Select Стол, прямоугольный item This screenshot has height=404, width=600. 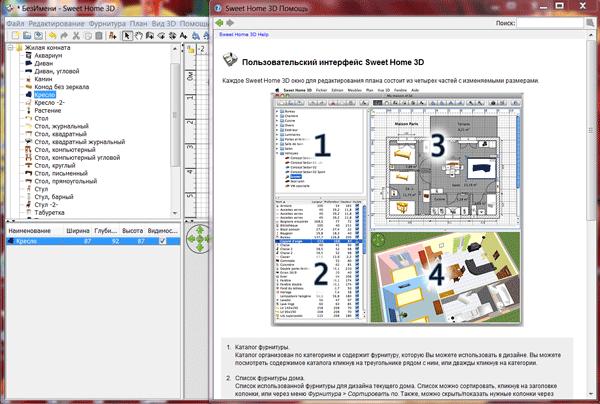tap(66, 181)
